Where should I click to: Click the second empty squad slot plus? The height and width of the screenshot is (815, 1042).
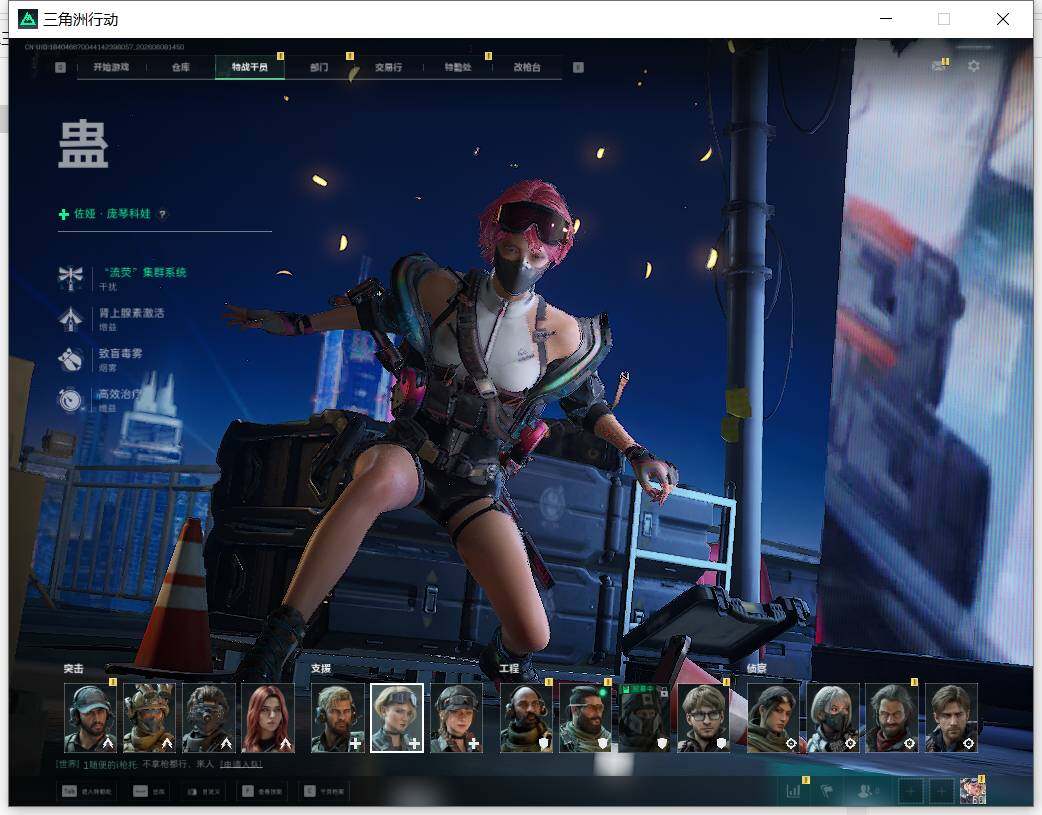coord(941,791)
